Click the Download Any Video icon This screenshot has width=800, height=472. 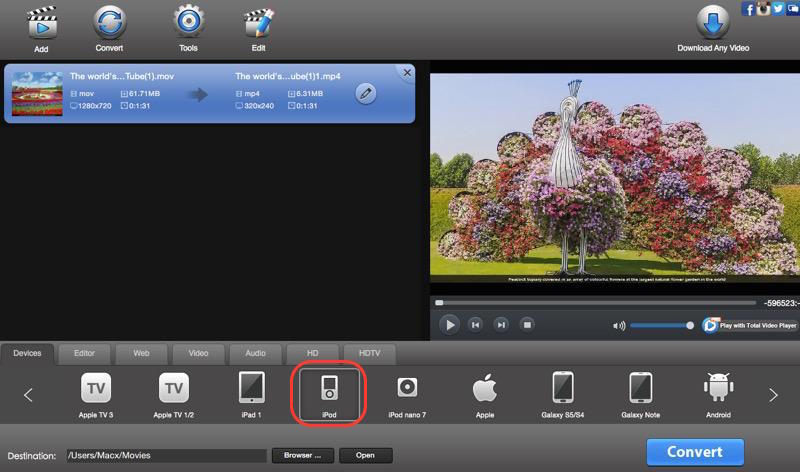tap(713, 22)
